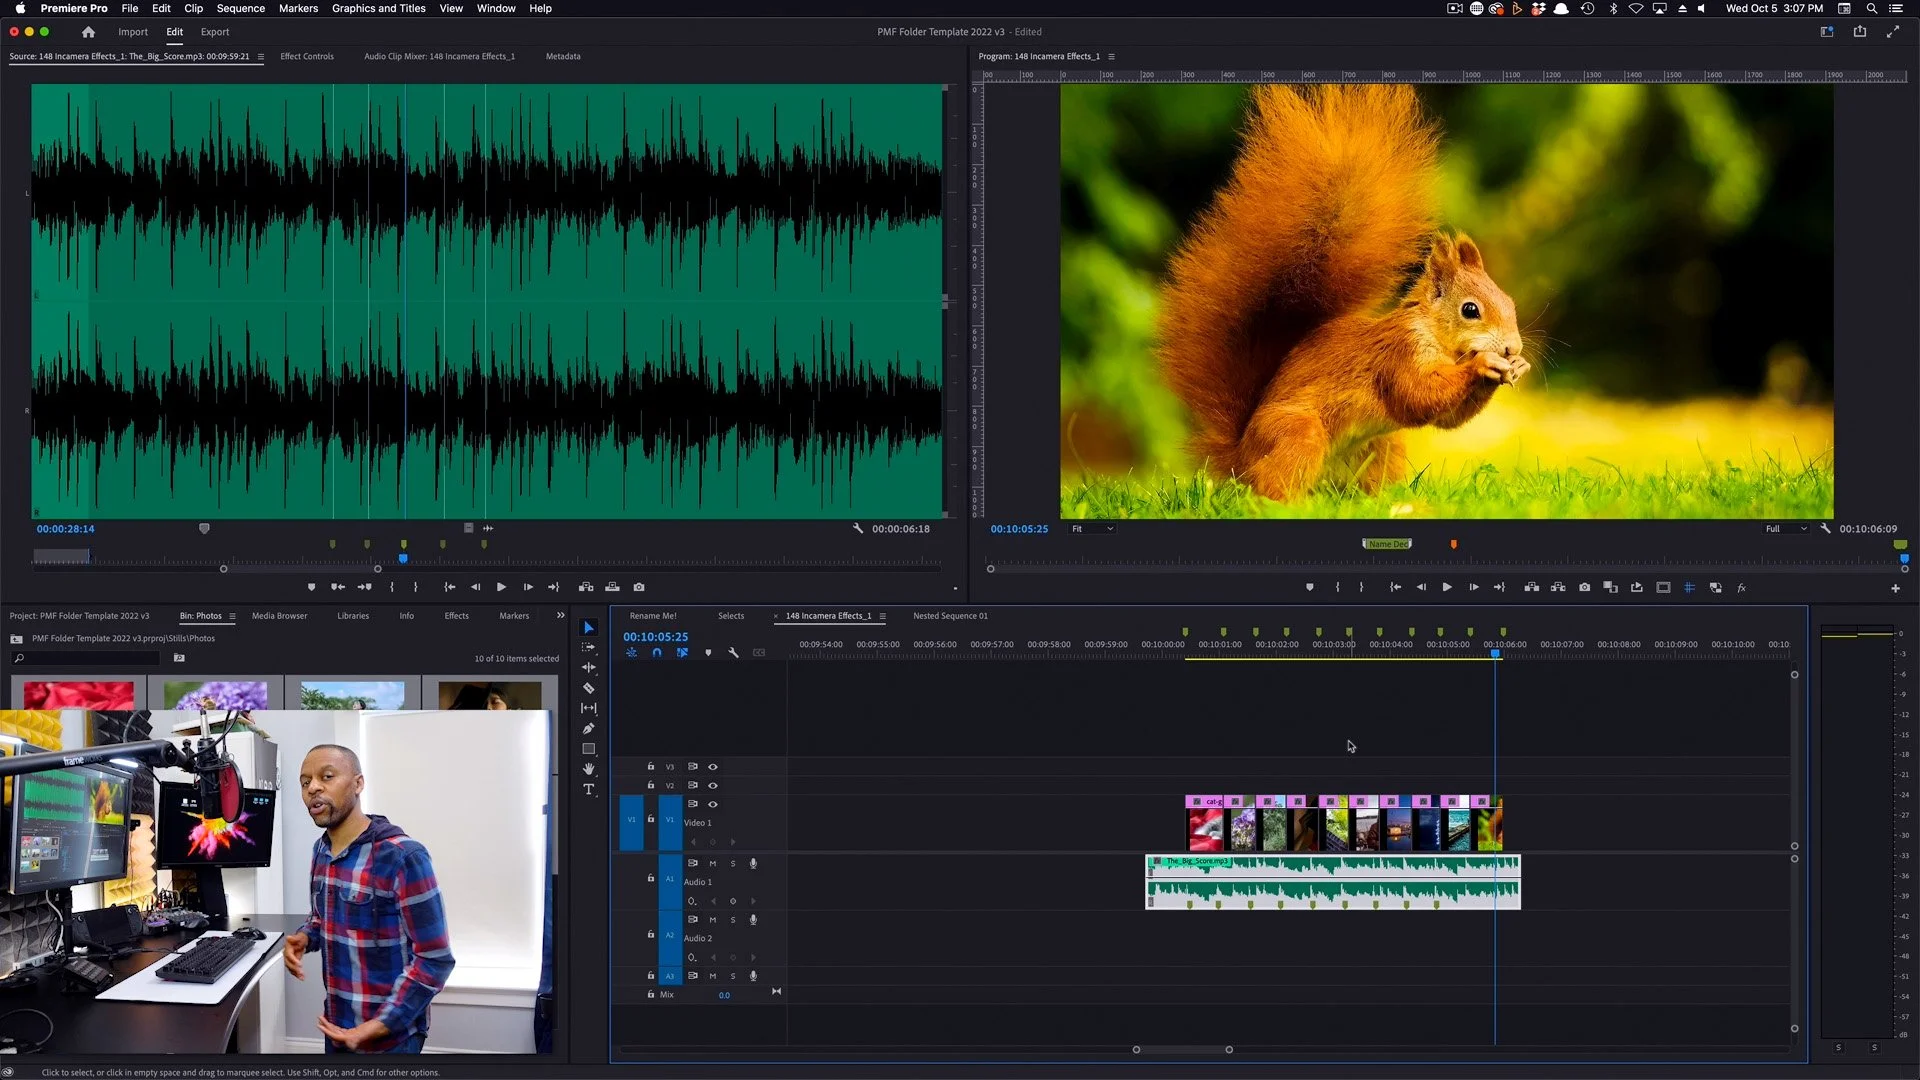Click Overwrite button in Source monitor
Viewport: 1920px width, 1080px height.
(612, 587)
